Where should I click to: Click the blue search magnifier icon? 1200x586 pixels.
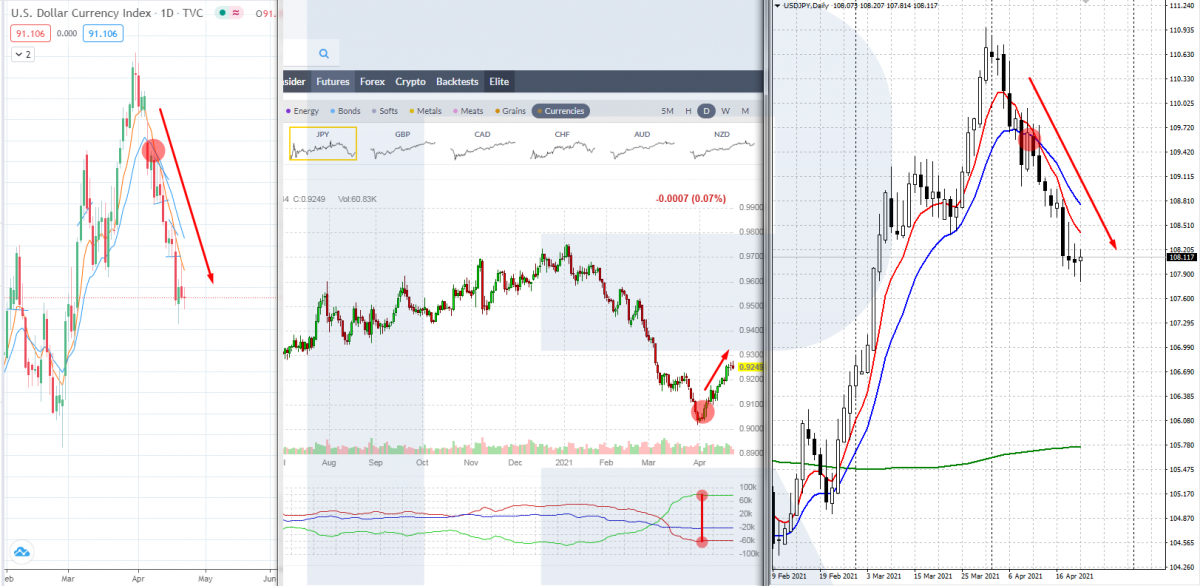click(324, 54)
